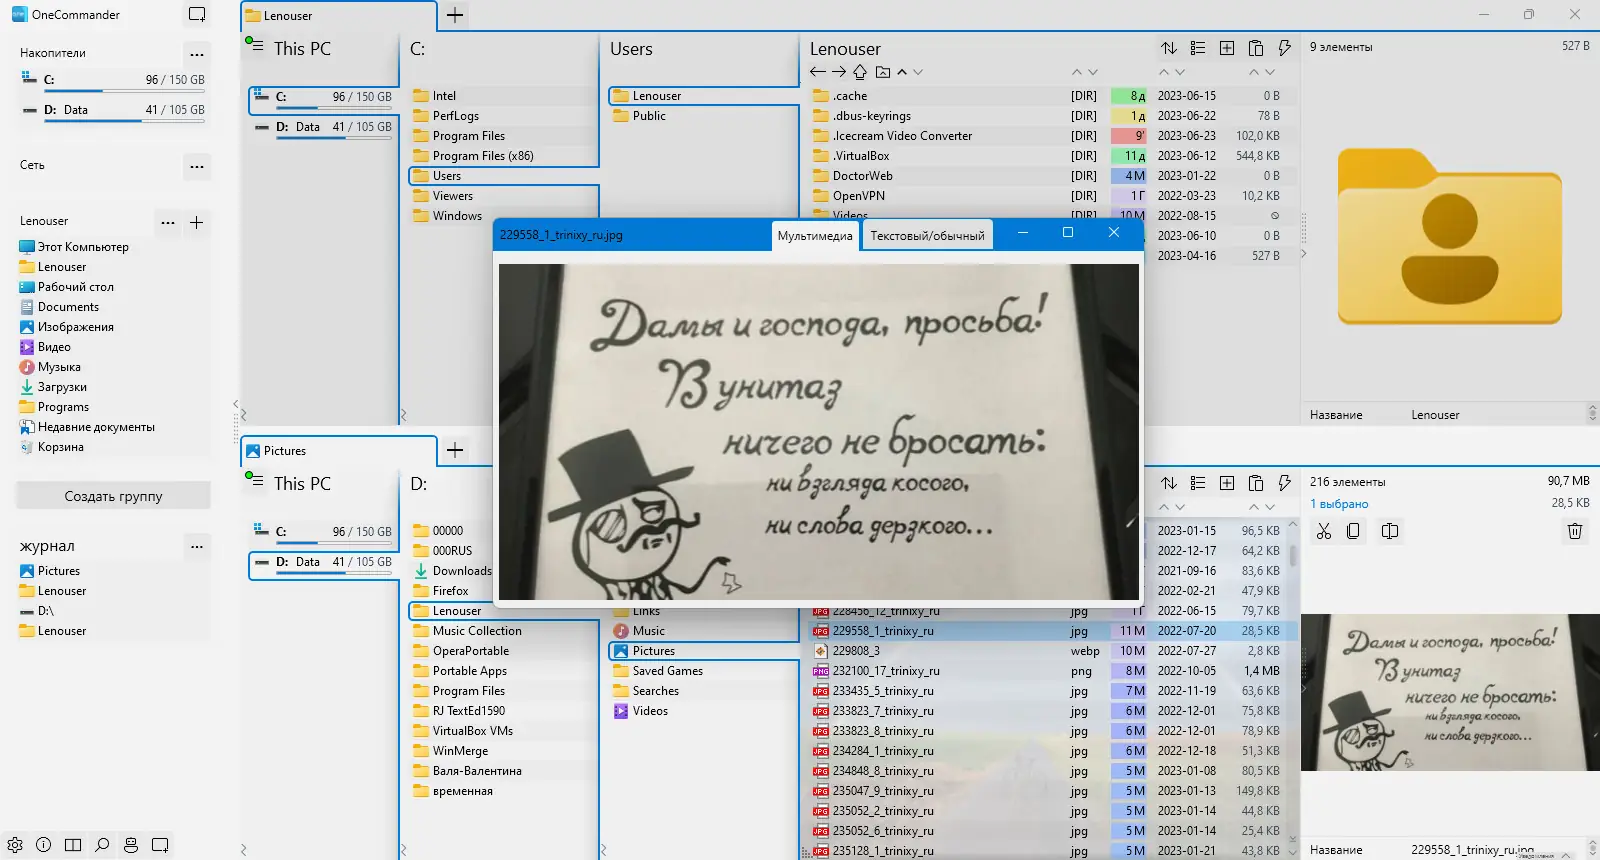The image size is (1600, 860).
Task: Switch to the Pictures tab
Action: (339, 451)
